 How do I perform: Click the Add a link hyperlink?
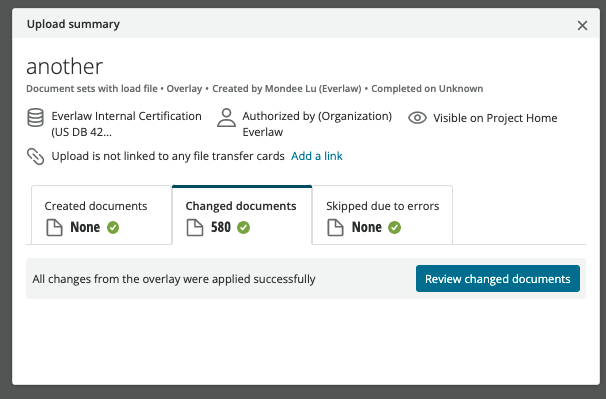click(x=317, y=156)
